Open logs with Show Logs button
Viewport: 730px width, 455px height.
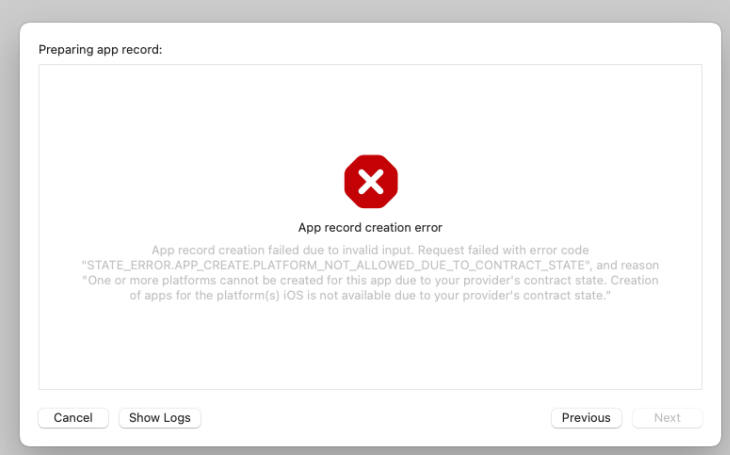[160, 418]
